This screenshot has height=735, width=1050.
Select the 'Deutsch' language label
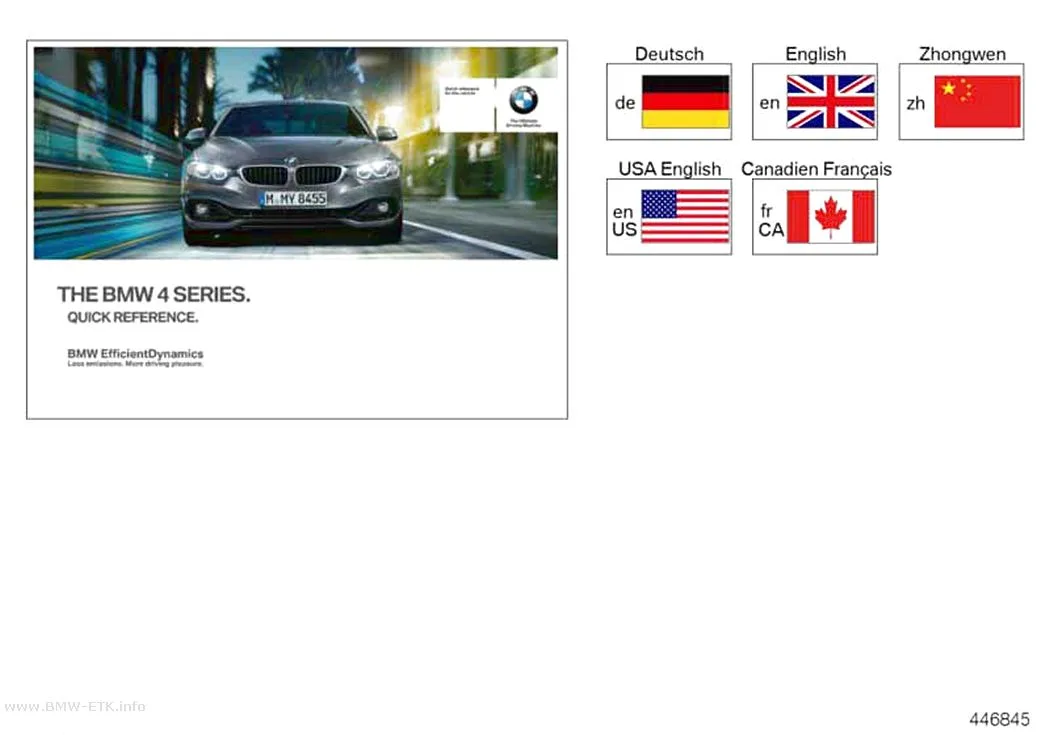[669, 54]
